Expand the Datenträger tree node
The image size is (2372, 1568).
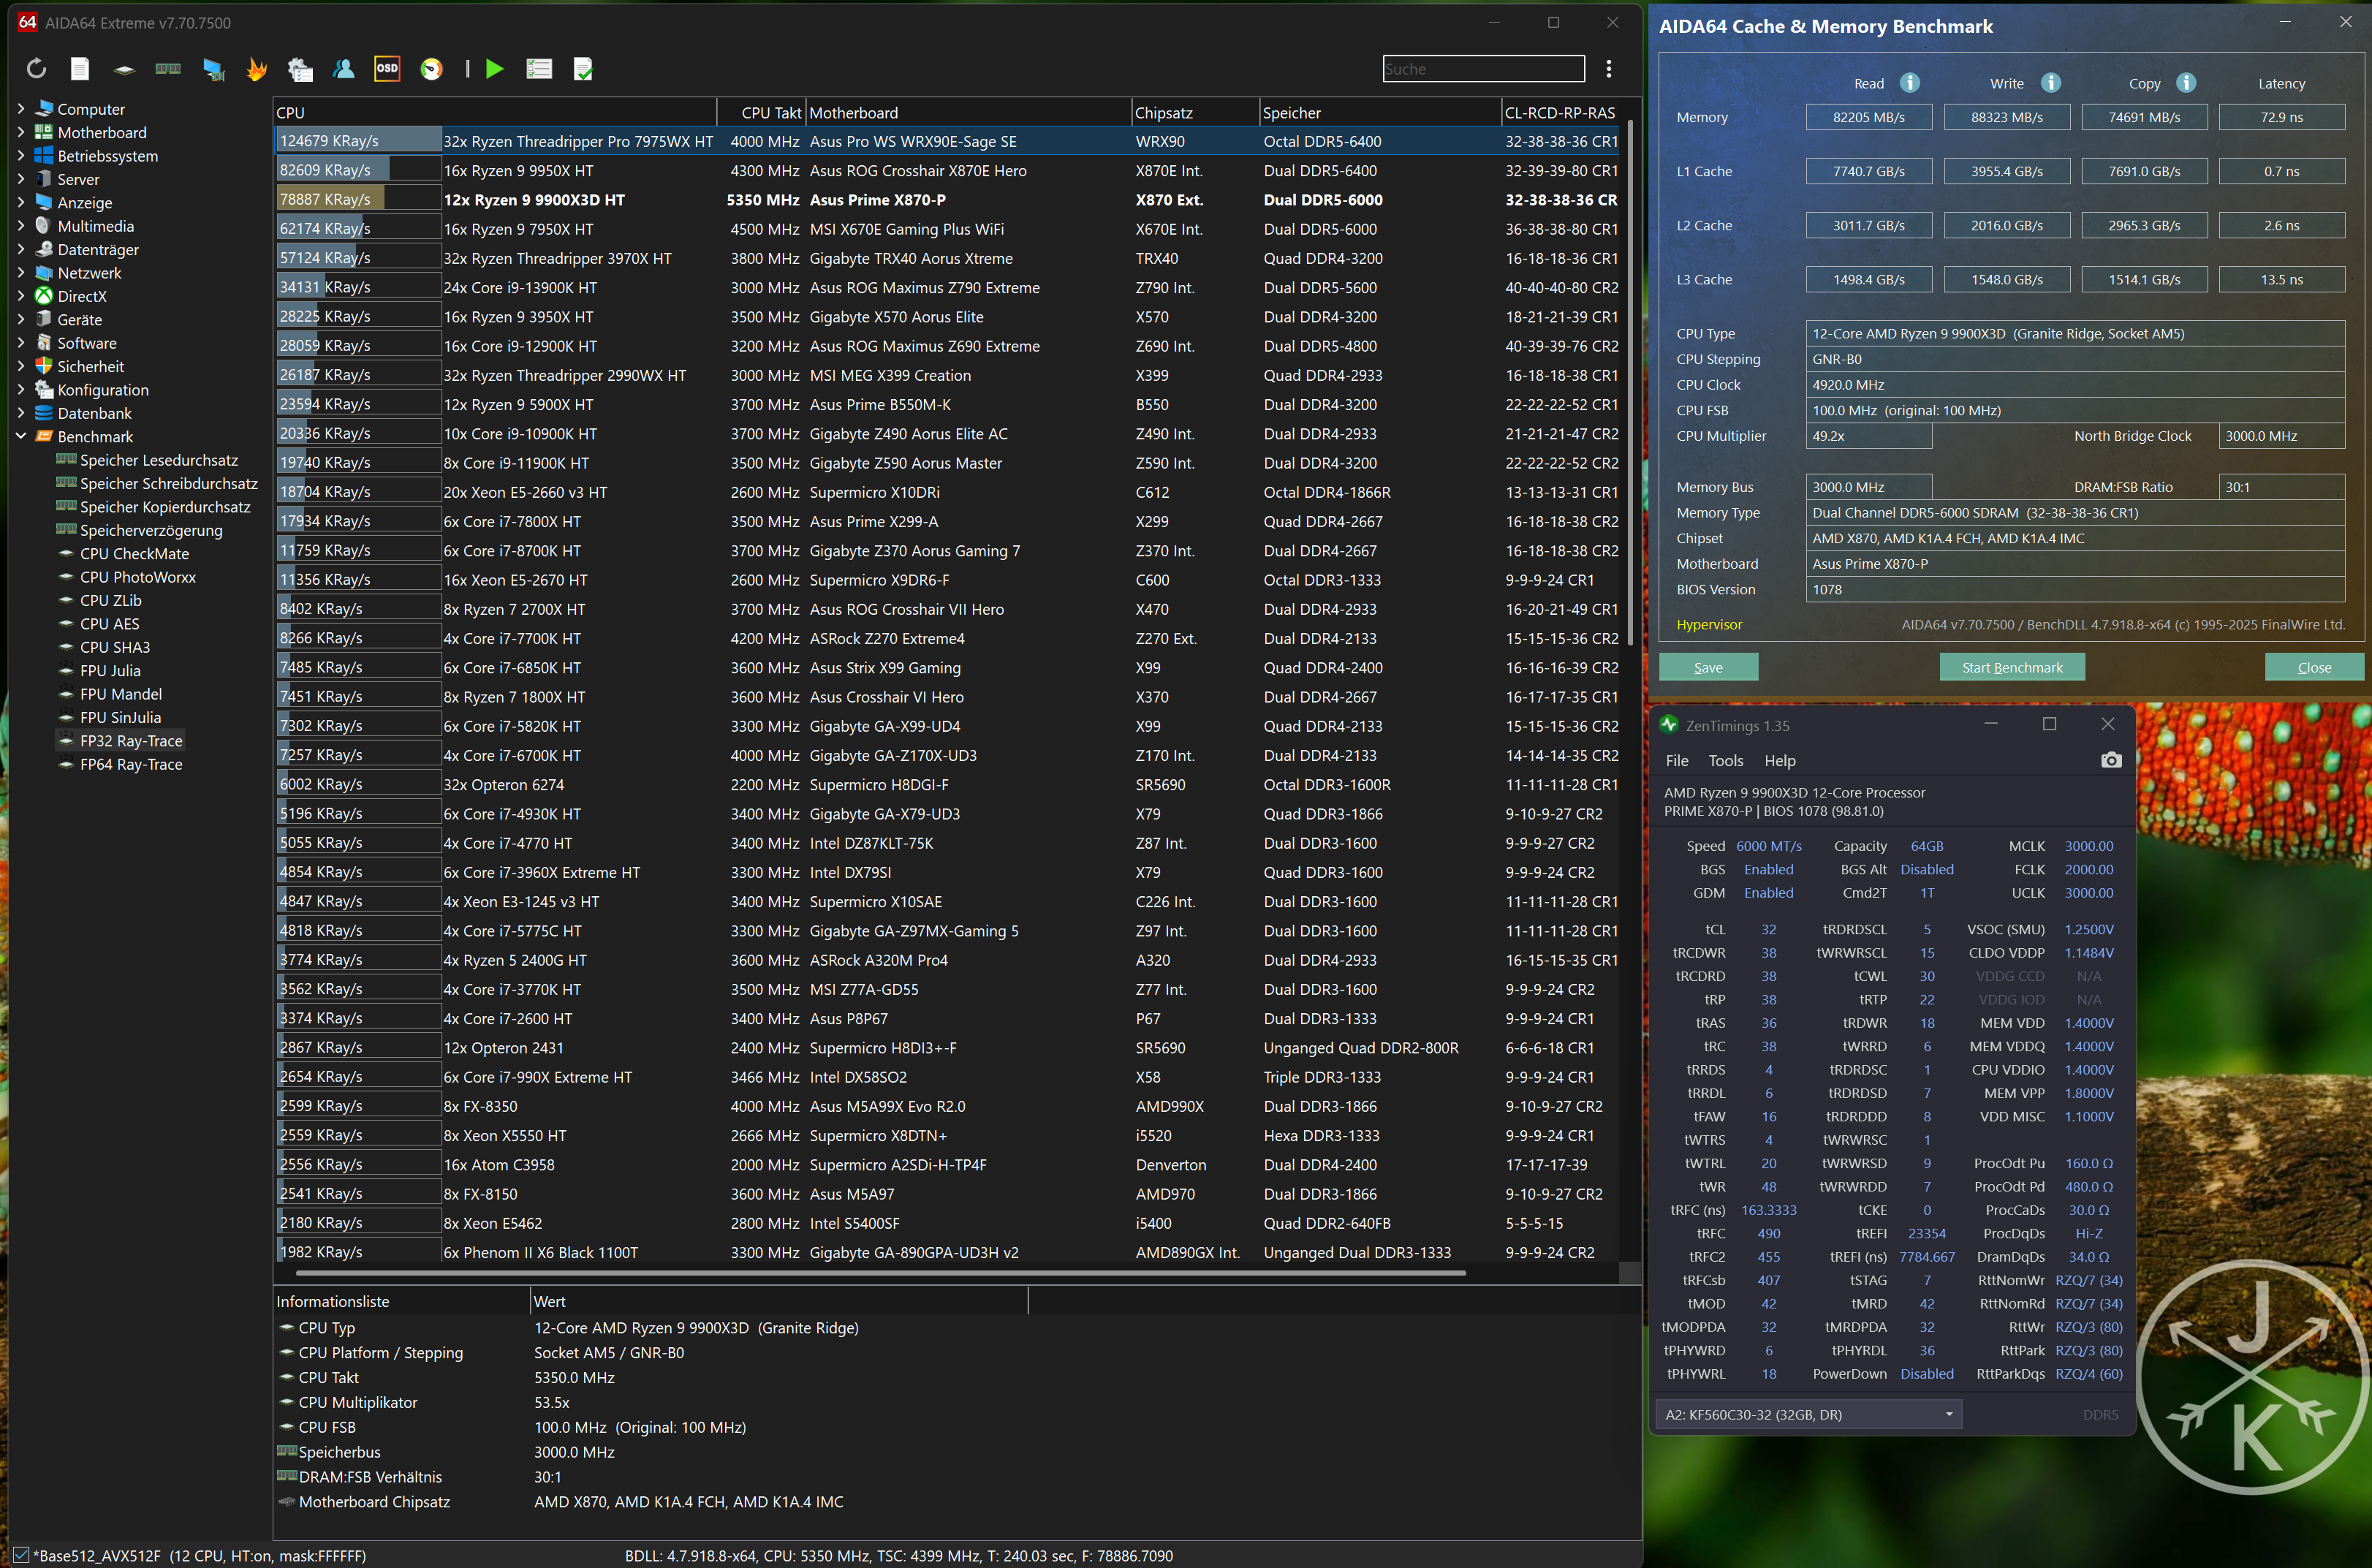pyautogui.click(x=21, y=249)
